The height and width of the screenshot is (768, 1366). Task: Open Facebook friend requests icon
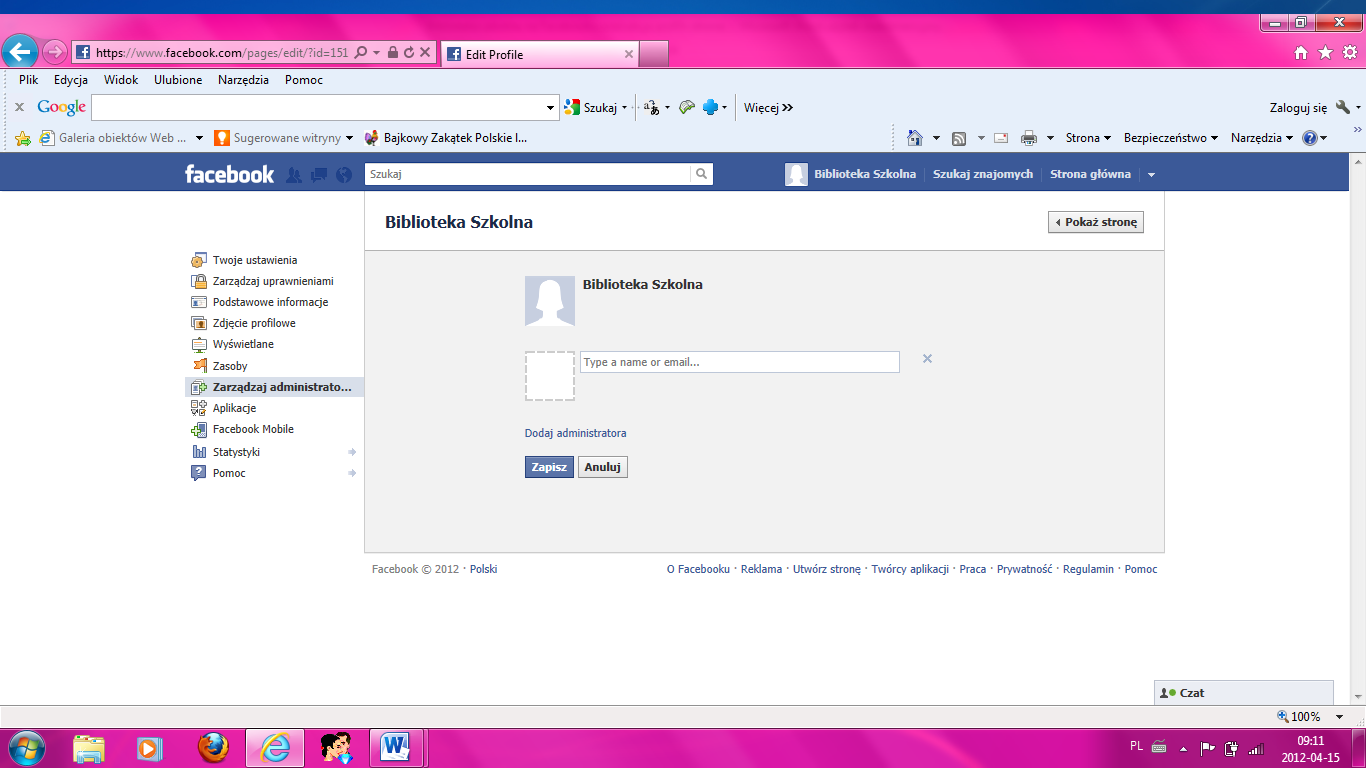tap(294, 175)
